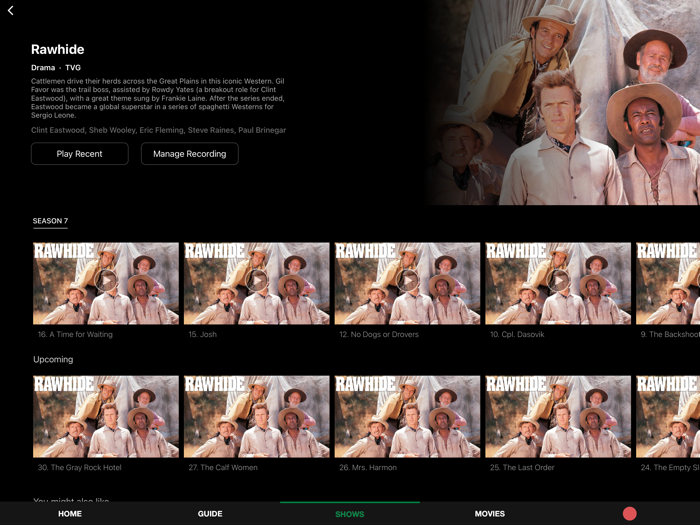Viewport: 700px width, 525px height.
Task: Open upcoming episode 26 Mrs. Harmon thumbnail
Action: click(x=408, y=417)
